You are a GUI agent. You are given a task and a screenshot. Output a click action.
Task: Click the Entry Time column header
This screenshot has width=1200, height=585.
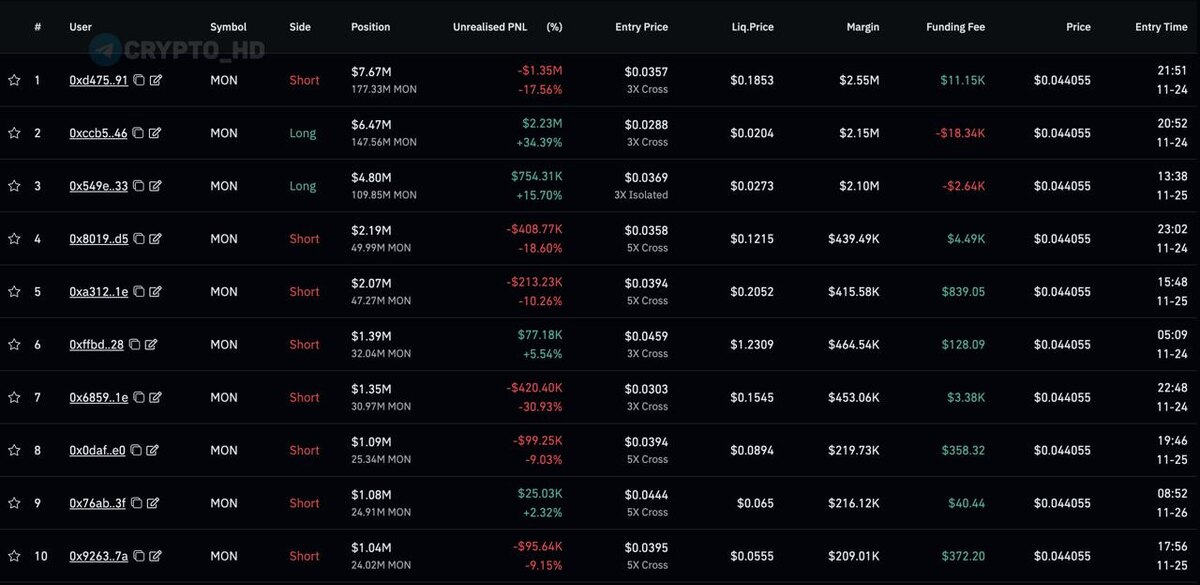click(x=1161, y=27)
